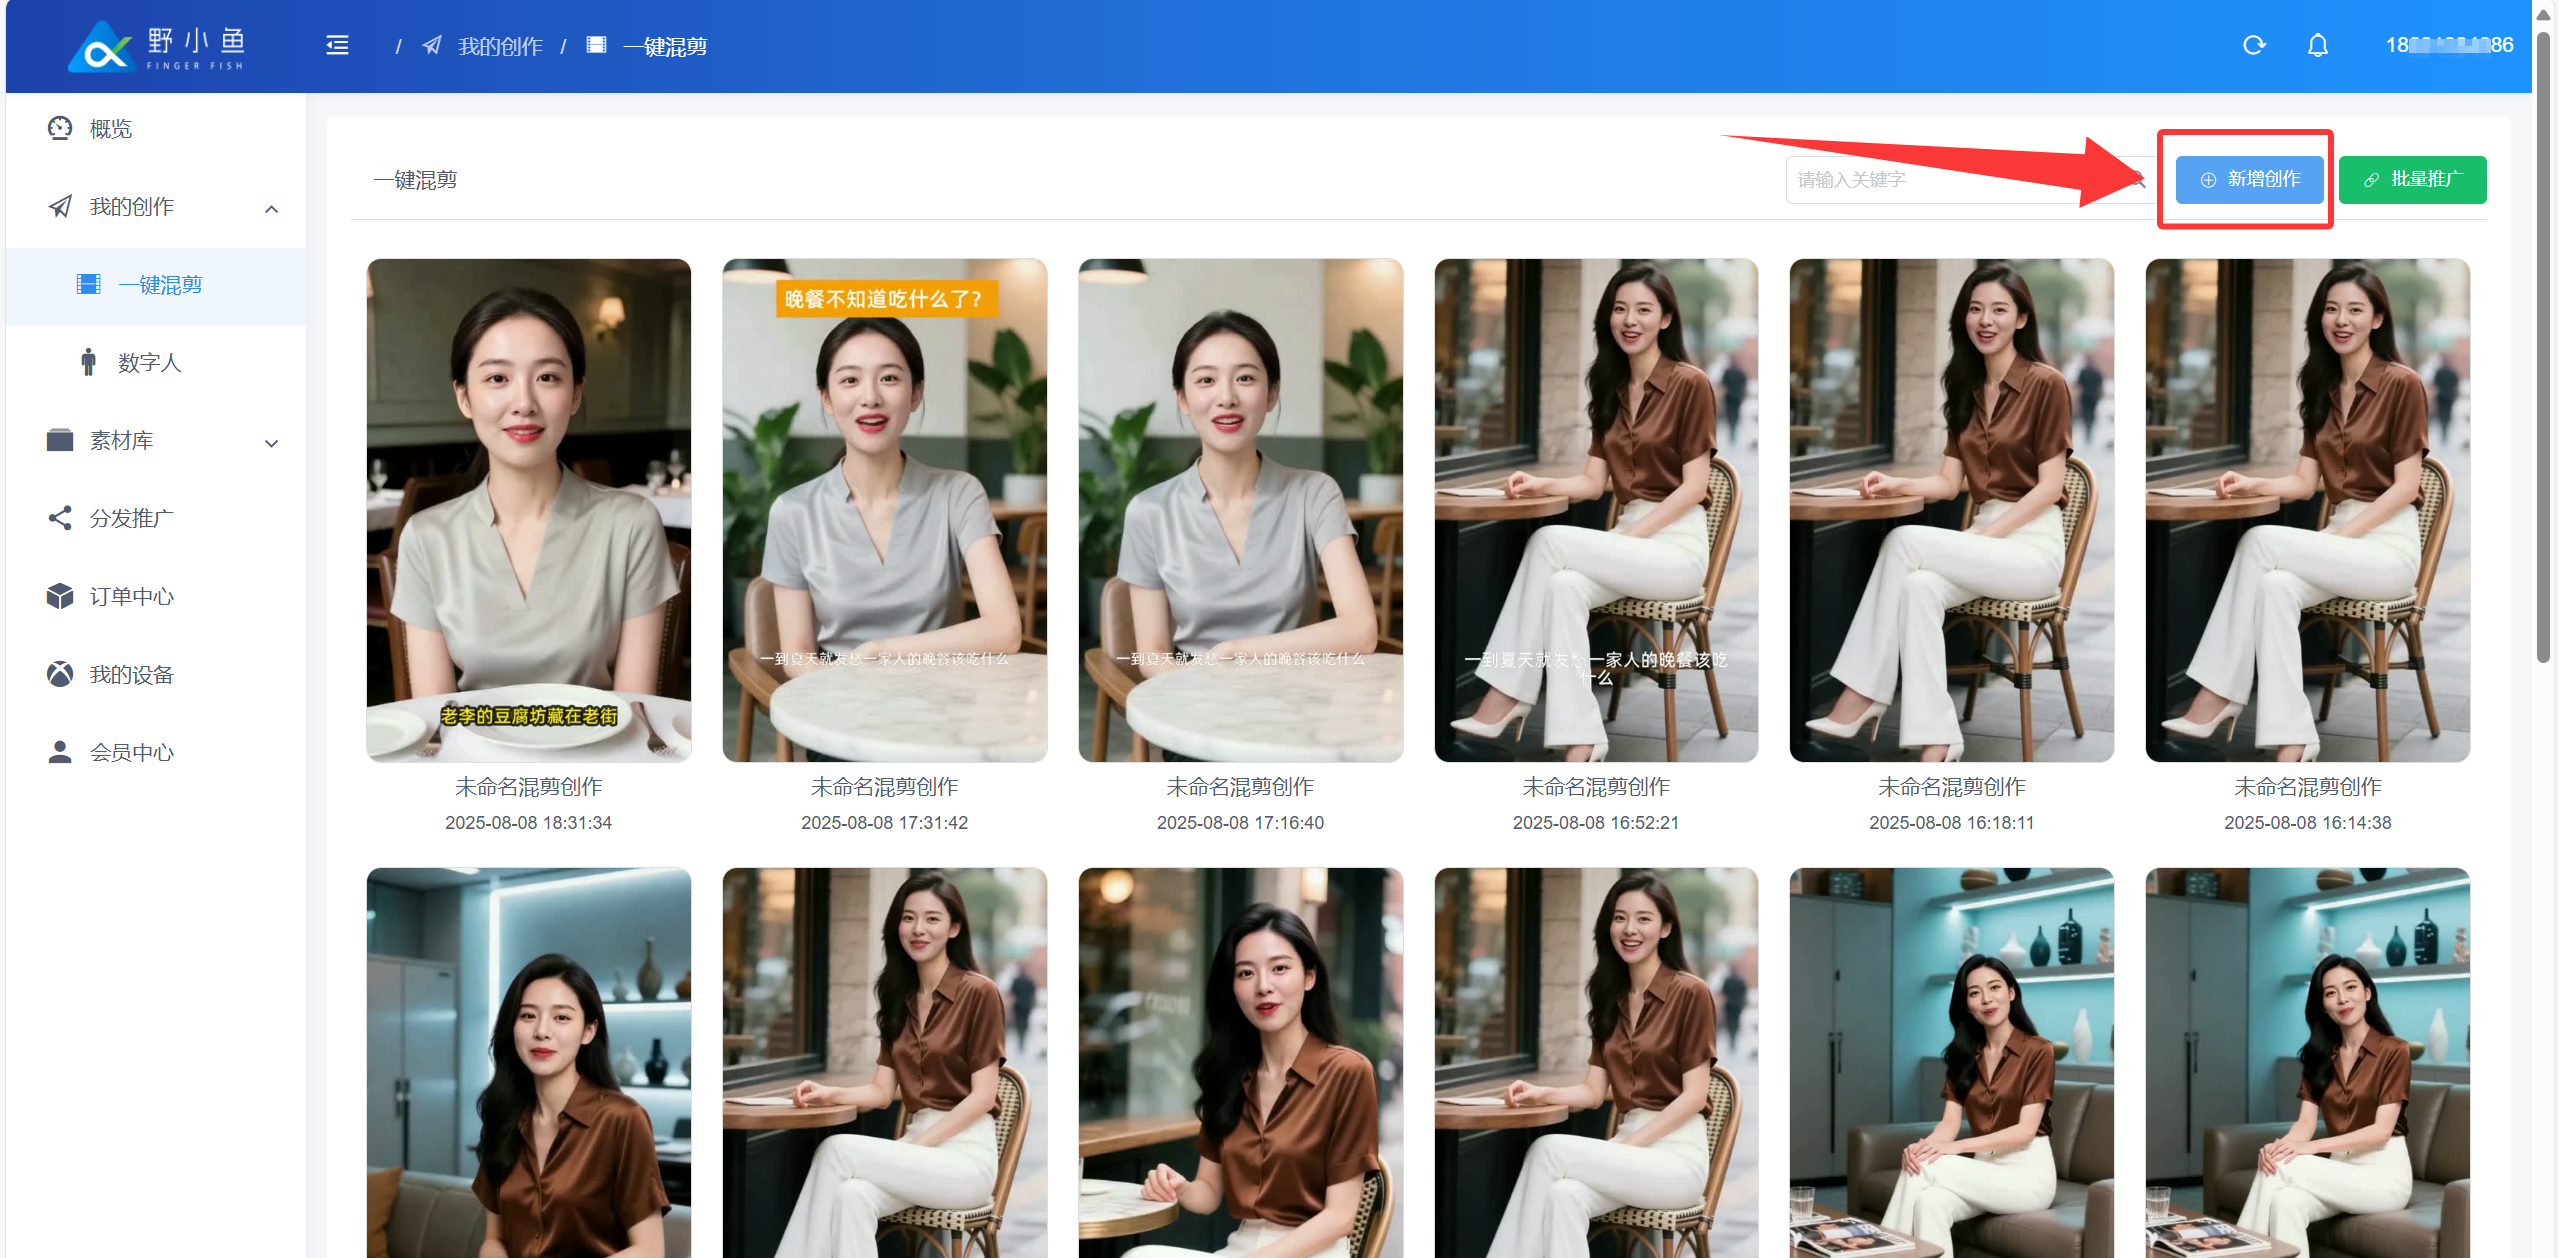
Task: Click the green 批量推广 button
Action: pyautogui.click(x=2412, y=180)
